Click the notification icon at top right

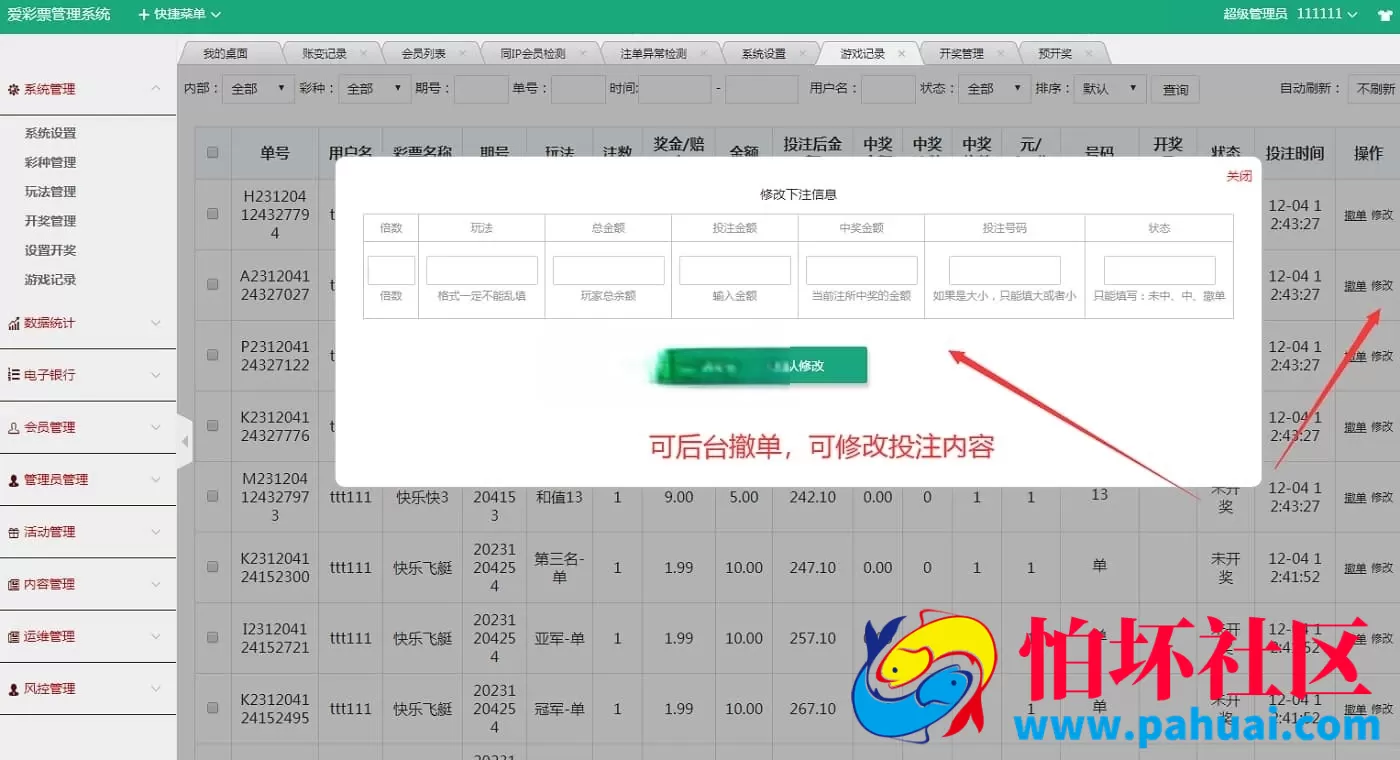pos(1387,15)
